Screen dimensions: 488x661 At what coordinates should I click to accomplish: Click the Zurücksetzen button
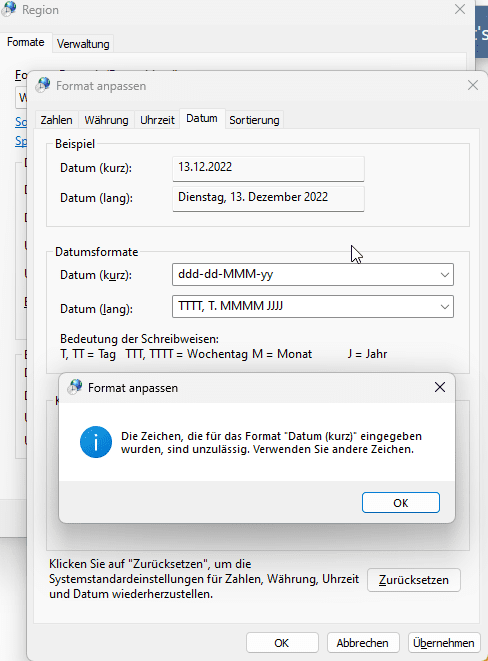click(x=414, y=580)
